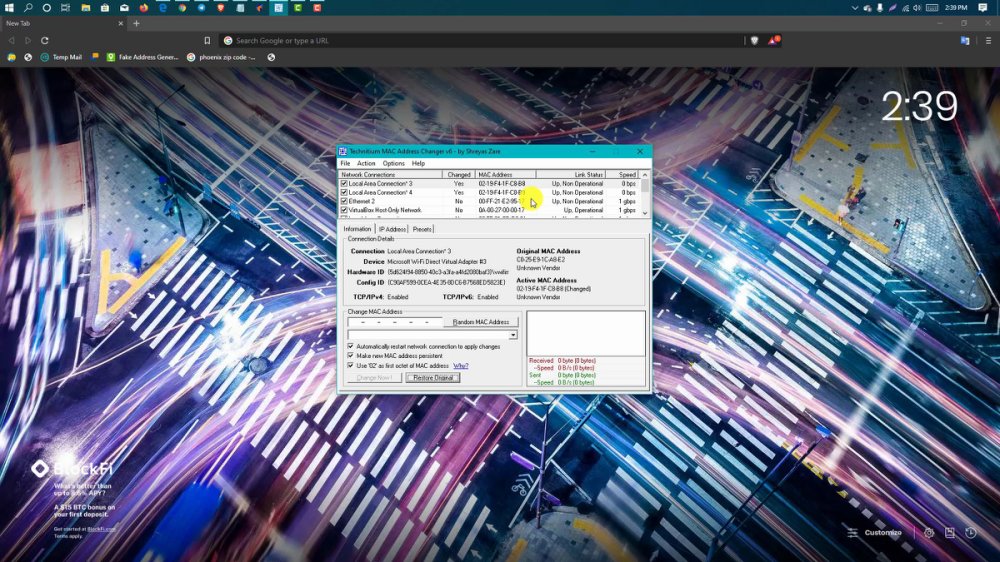1000x562 pixels.
Task: Click the Change Now button
Action: [374, 378]
